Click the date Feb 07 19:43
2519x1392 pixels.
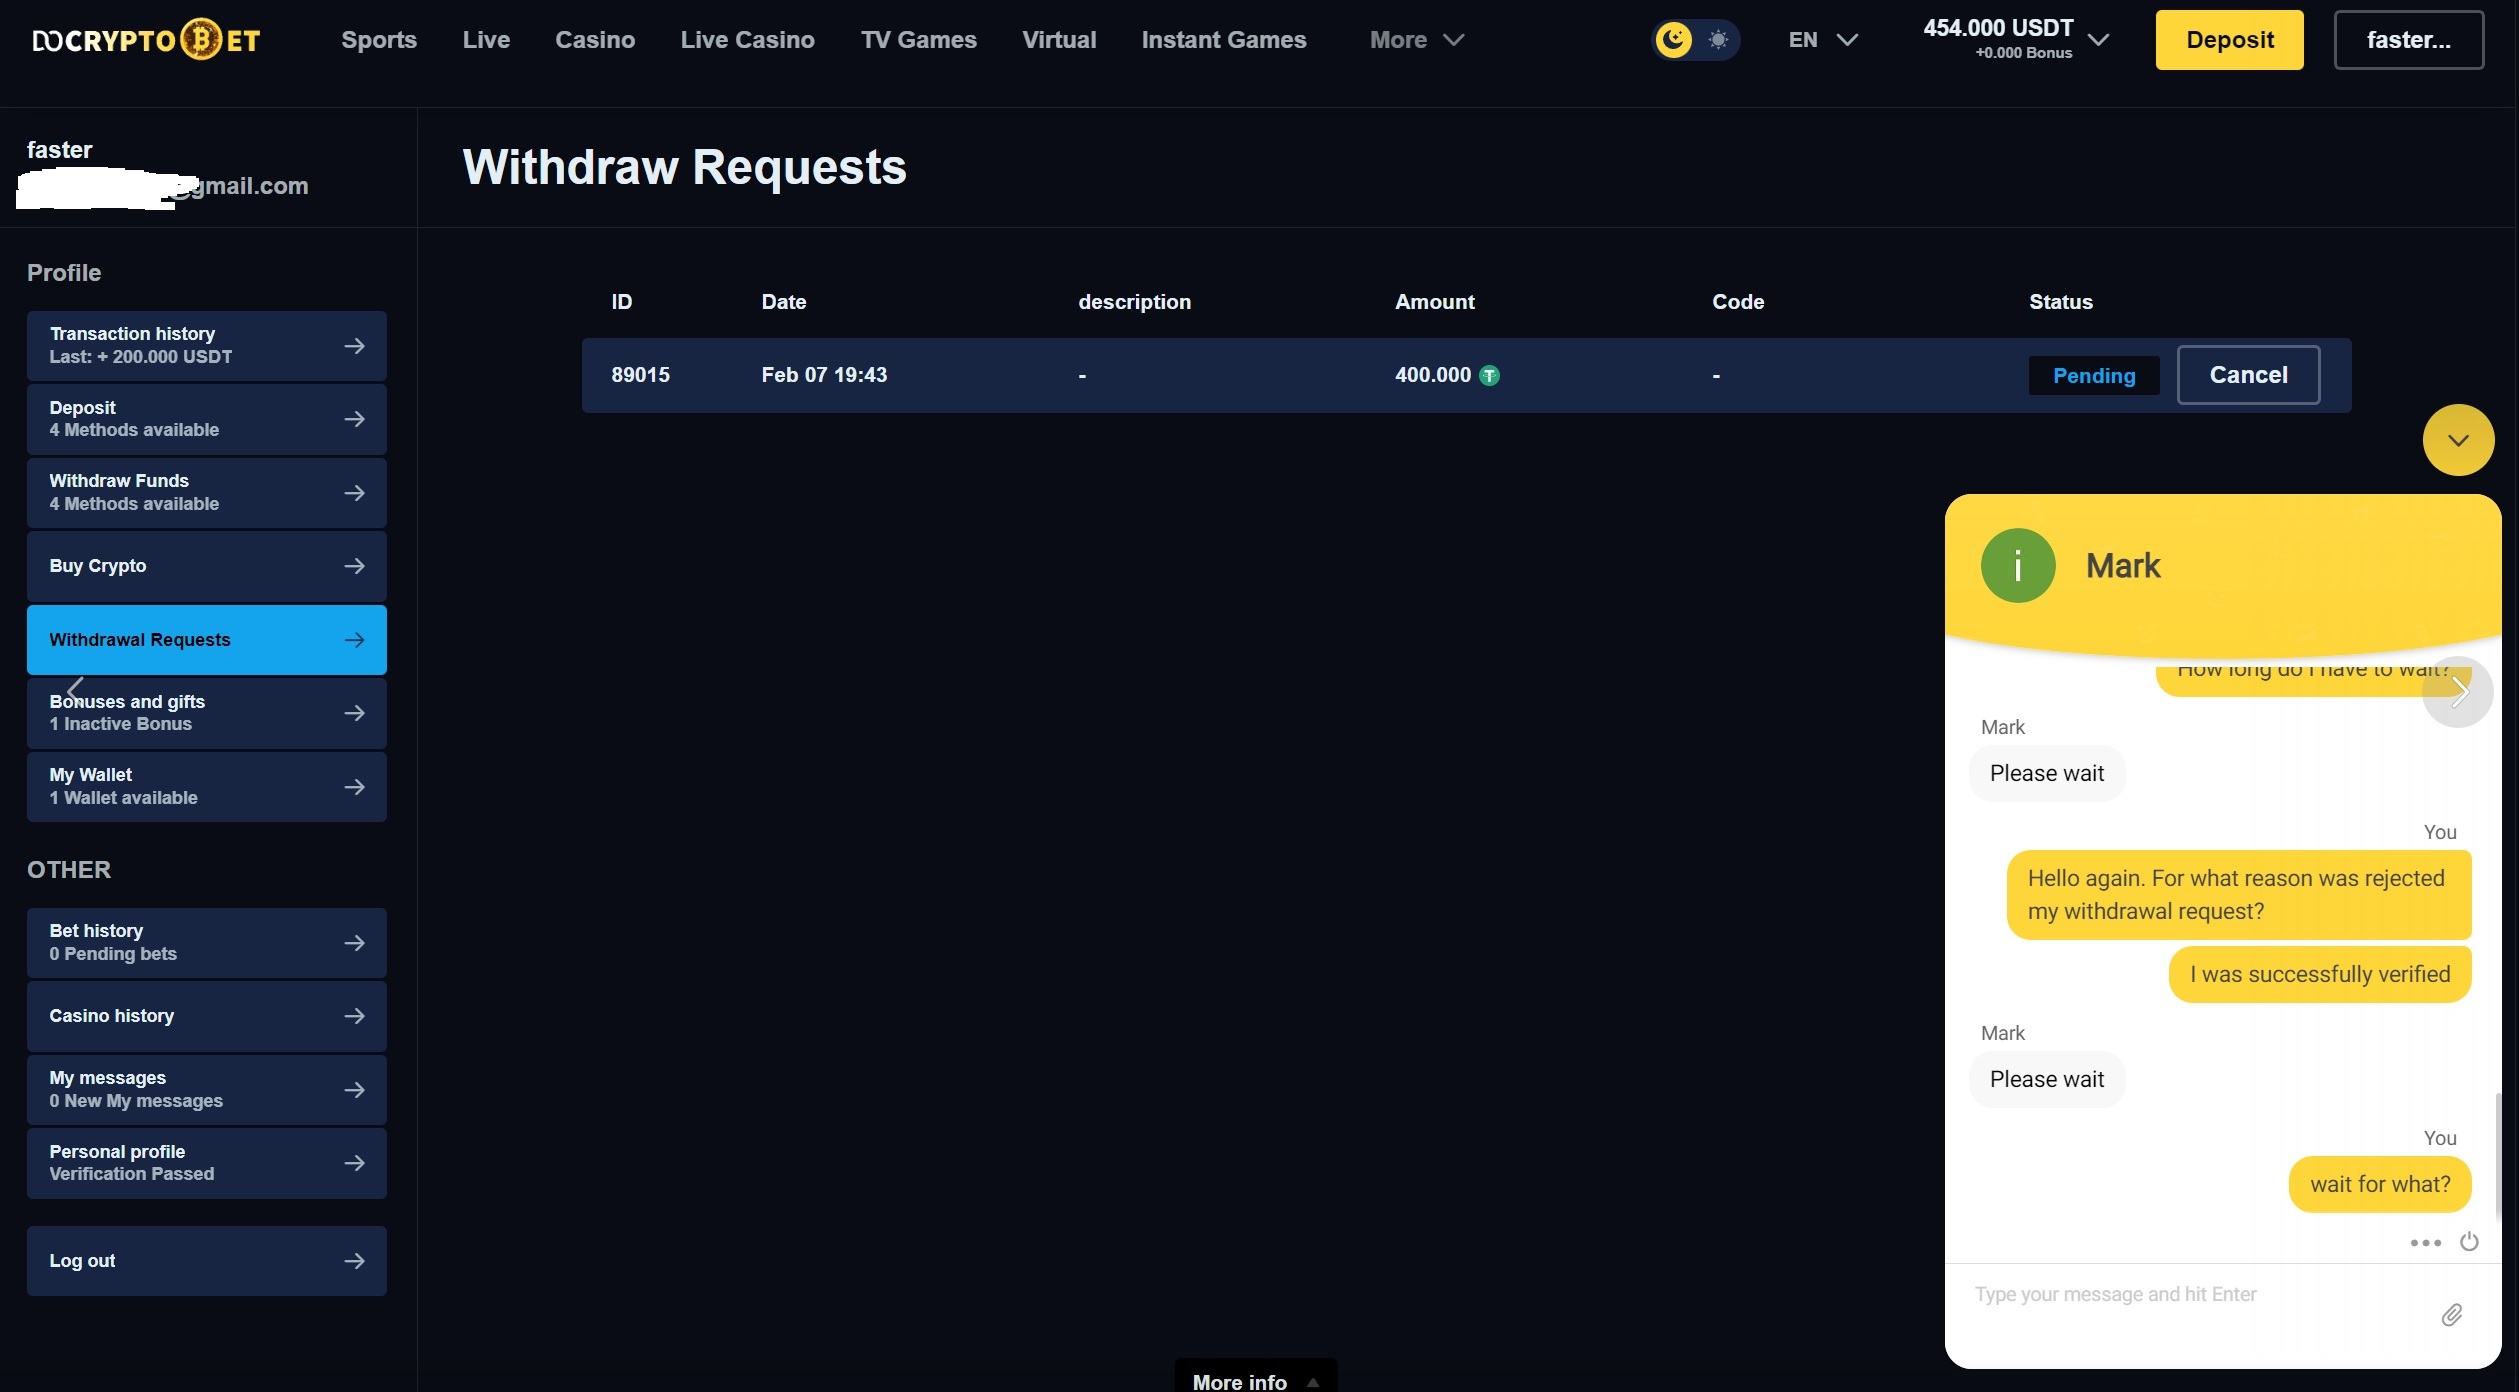[x=824, y=375]
